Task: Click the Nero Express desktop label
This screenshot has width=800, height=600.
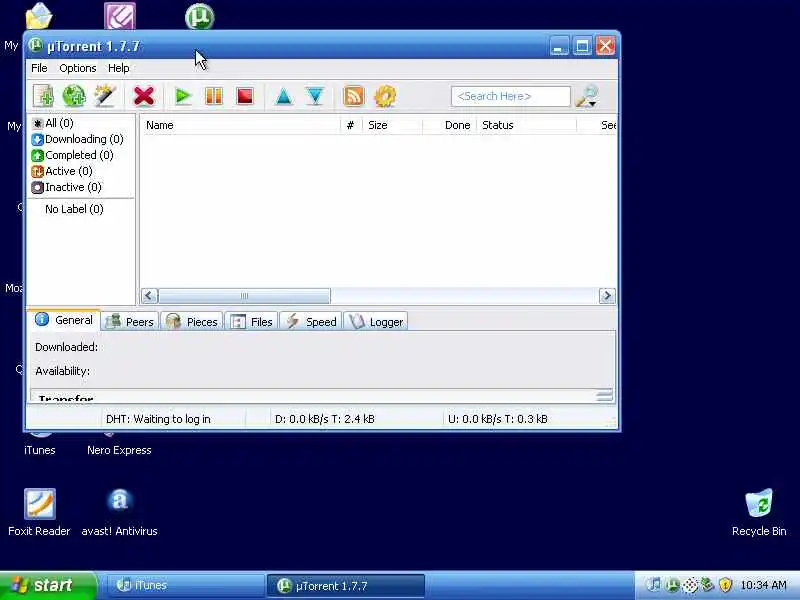Action: point(119,451)
